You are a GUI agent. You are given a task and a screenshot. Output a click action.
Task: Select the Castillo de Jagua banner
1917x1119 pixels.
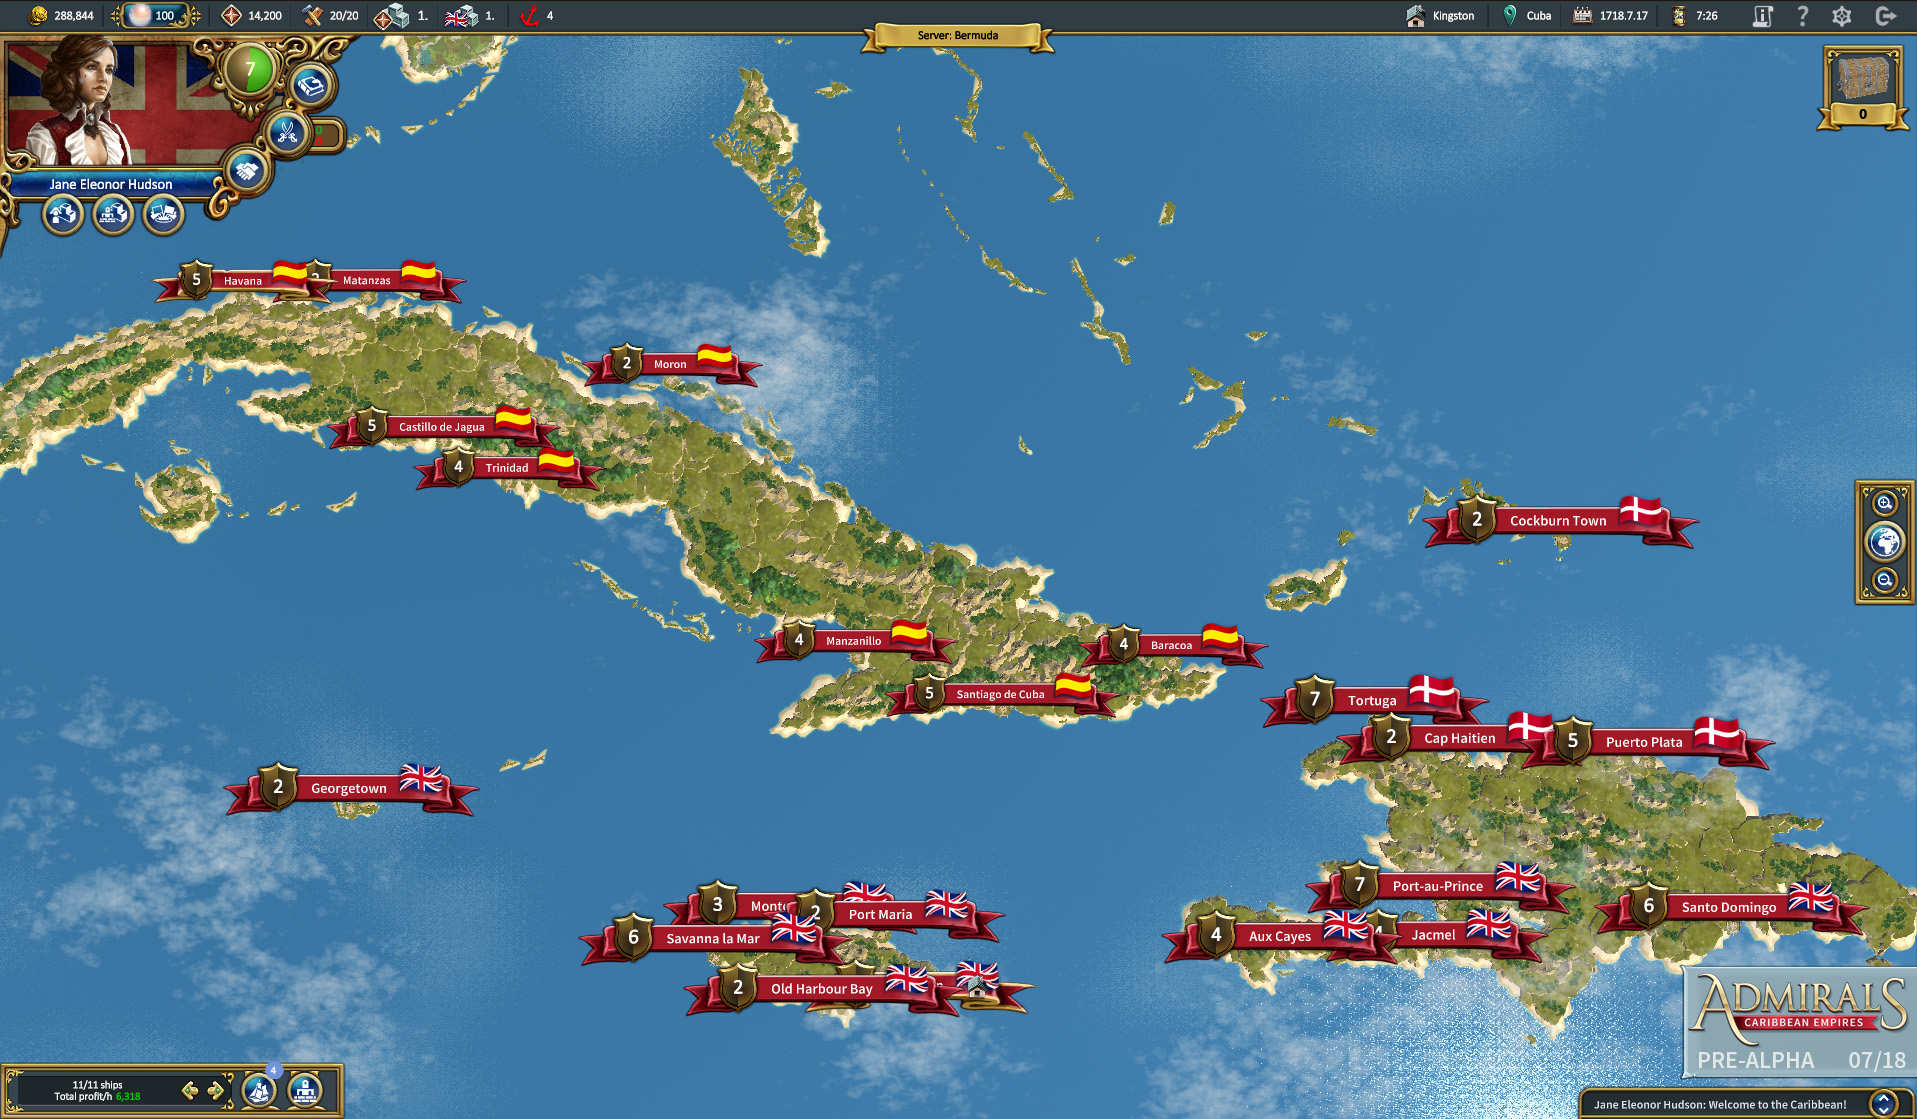click(443, 427)
